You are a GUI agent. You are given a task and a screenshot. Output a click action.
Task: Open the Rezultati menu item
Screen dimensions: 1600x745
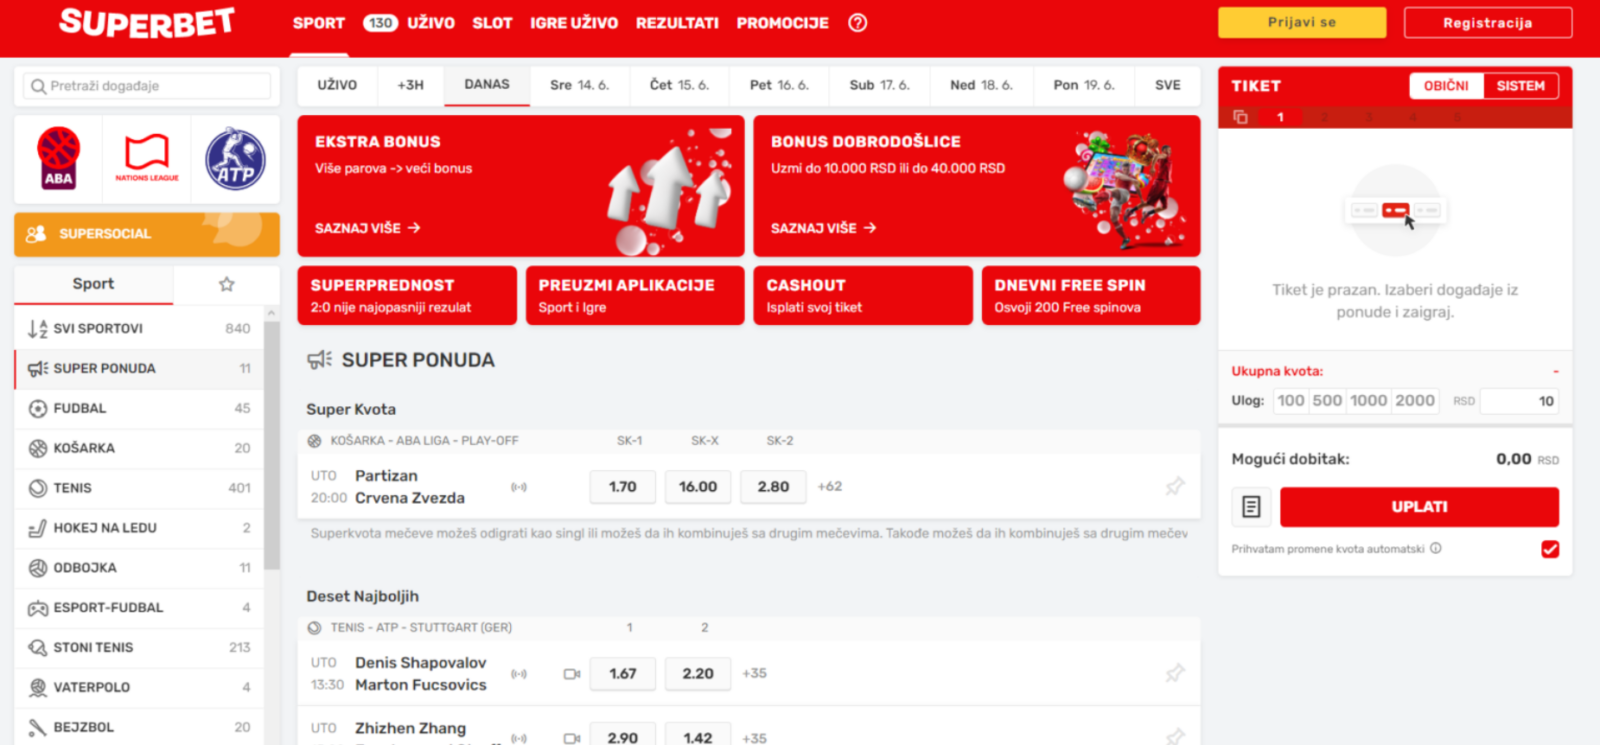point(677,23)
